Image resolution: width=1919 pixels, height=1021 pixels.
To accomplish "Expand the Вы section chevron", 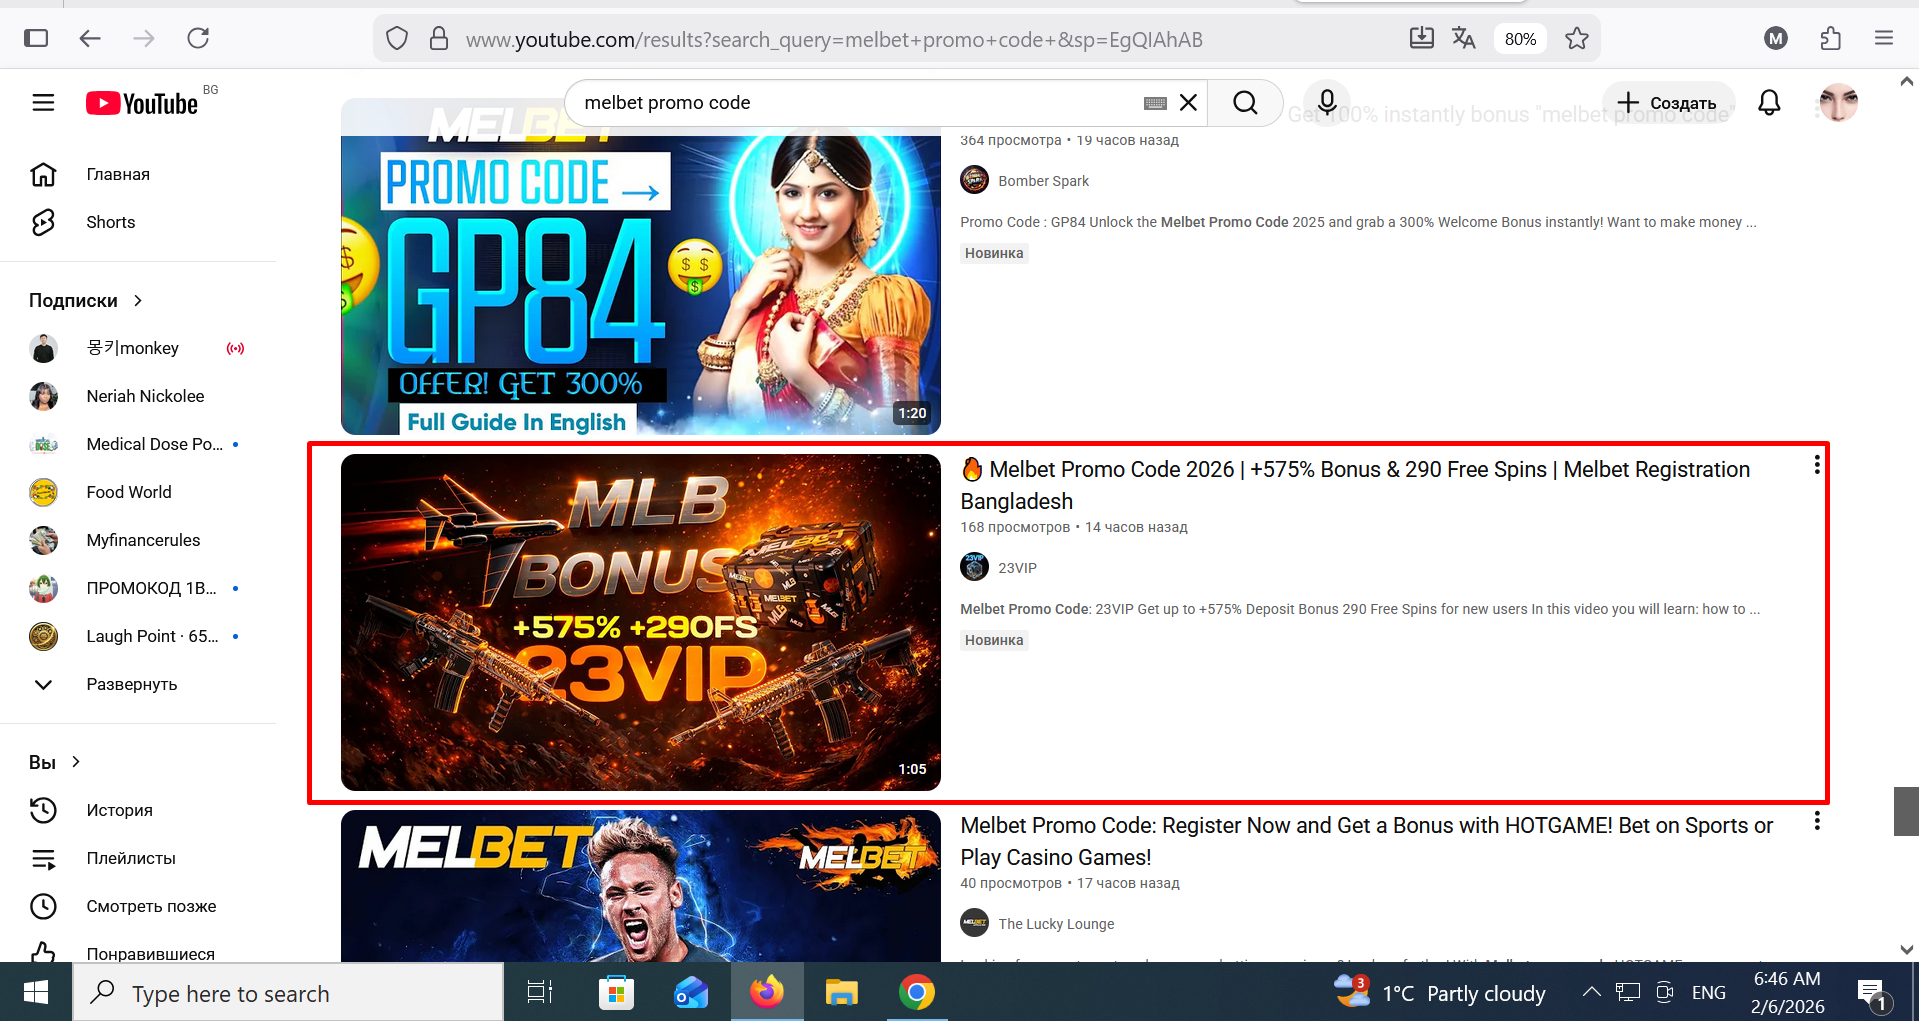I will pos(75,762).
